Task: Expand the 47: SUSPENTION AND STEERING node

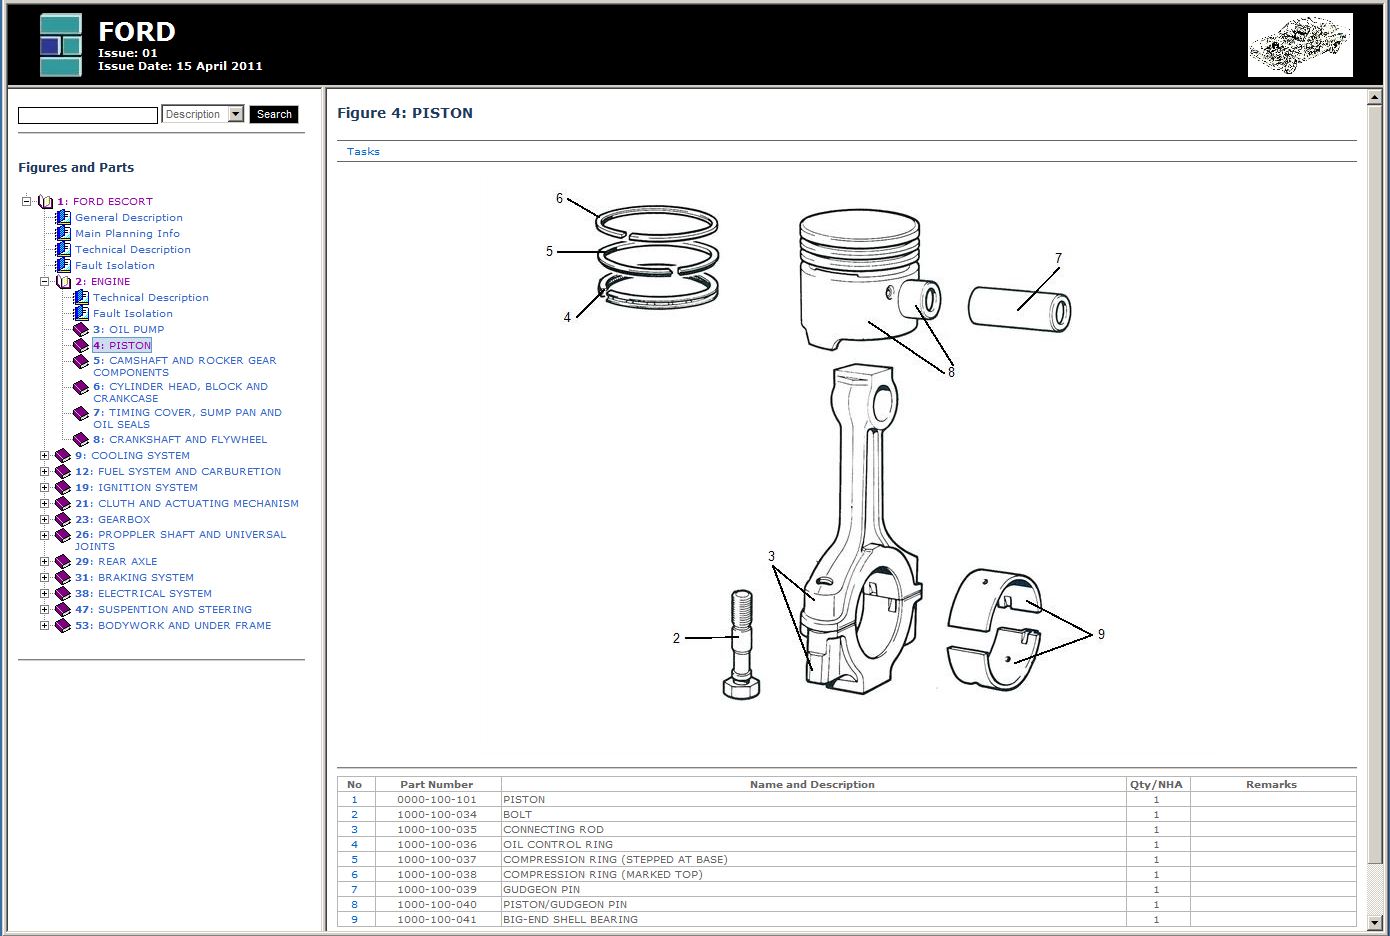Action: pyautogui.click(x=45, y=609)
